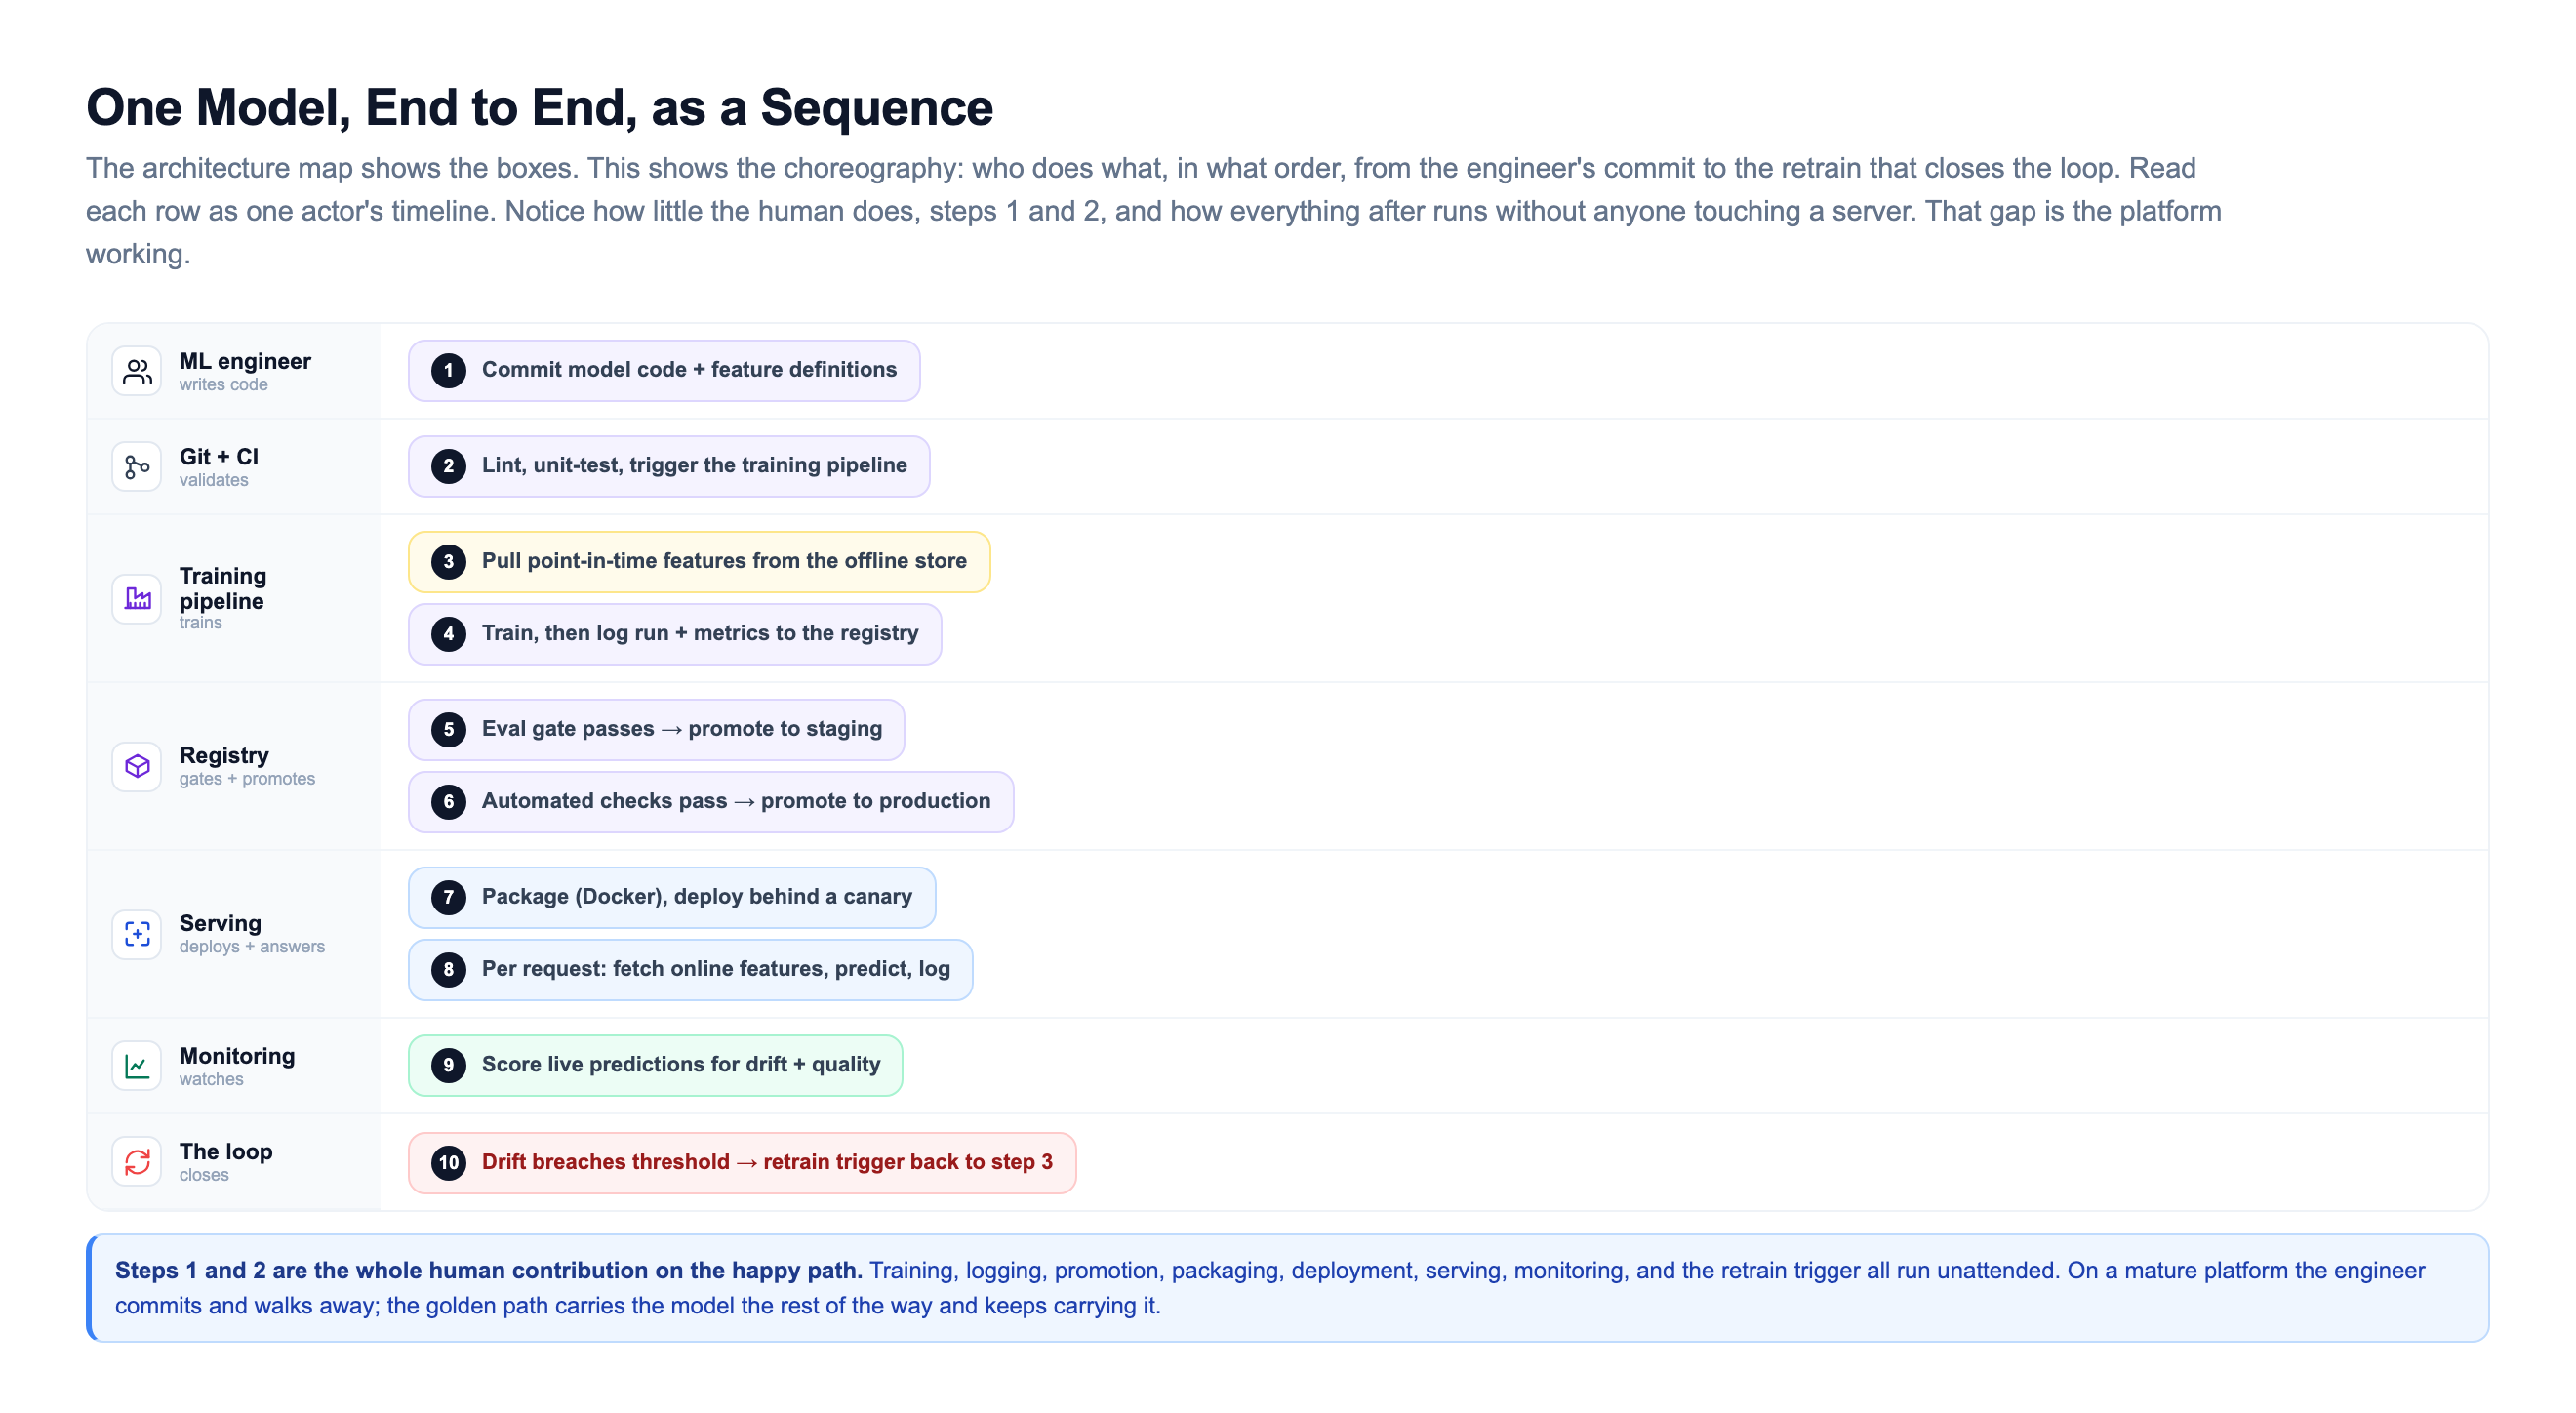
Task: Select step 8 Per request chip
Action: tap(690, 970)
